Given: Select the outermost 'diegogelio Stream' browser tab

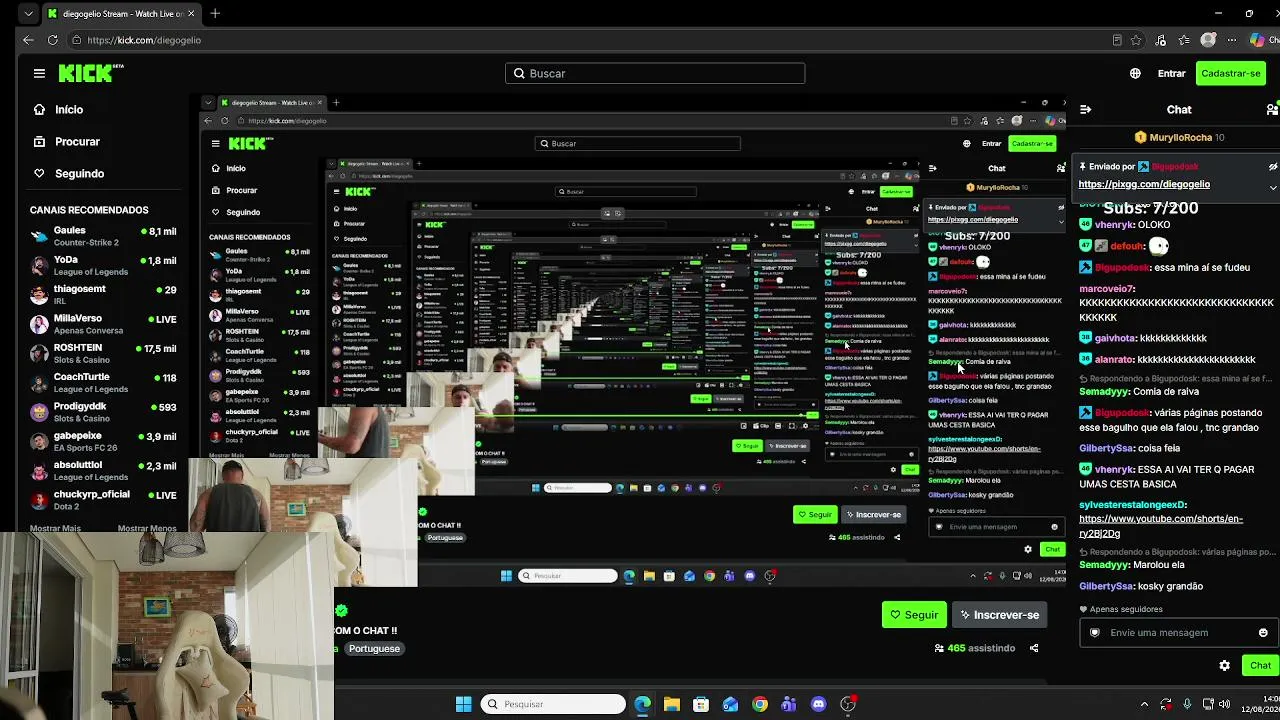Looking at the screenshot, I should [x=122, y=14].
